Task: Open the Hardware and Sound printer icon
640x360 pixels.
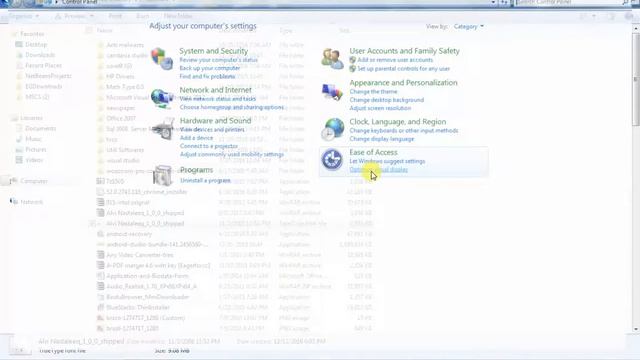Action: 163,130
